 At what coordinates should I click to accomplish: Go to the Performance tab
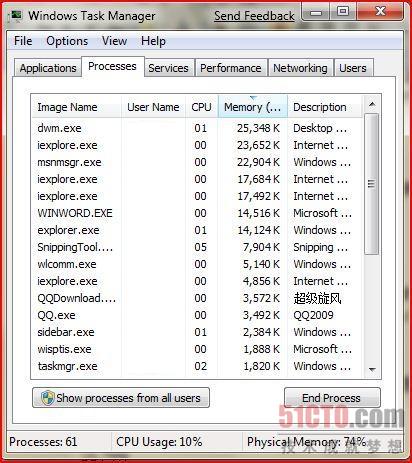231,68
